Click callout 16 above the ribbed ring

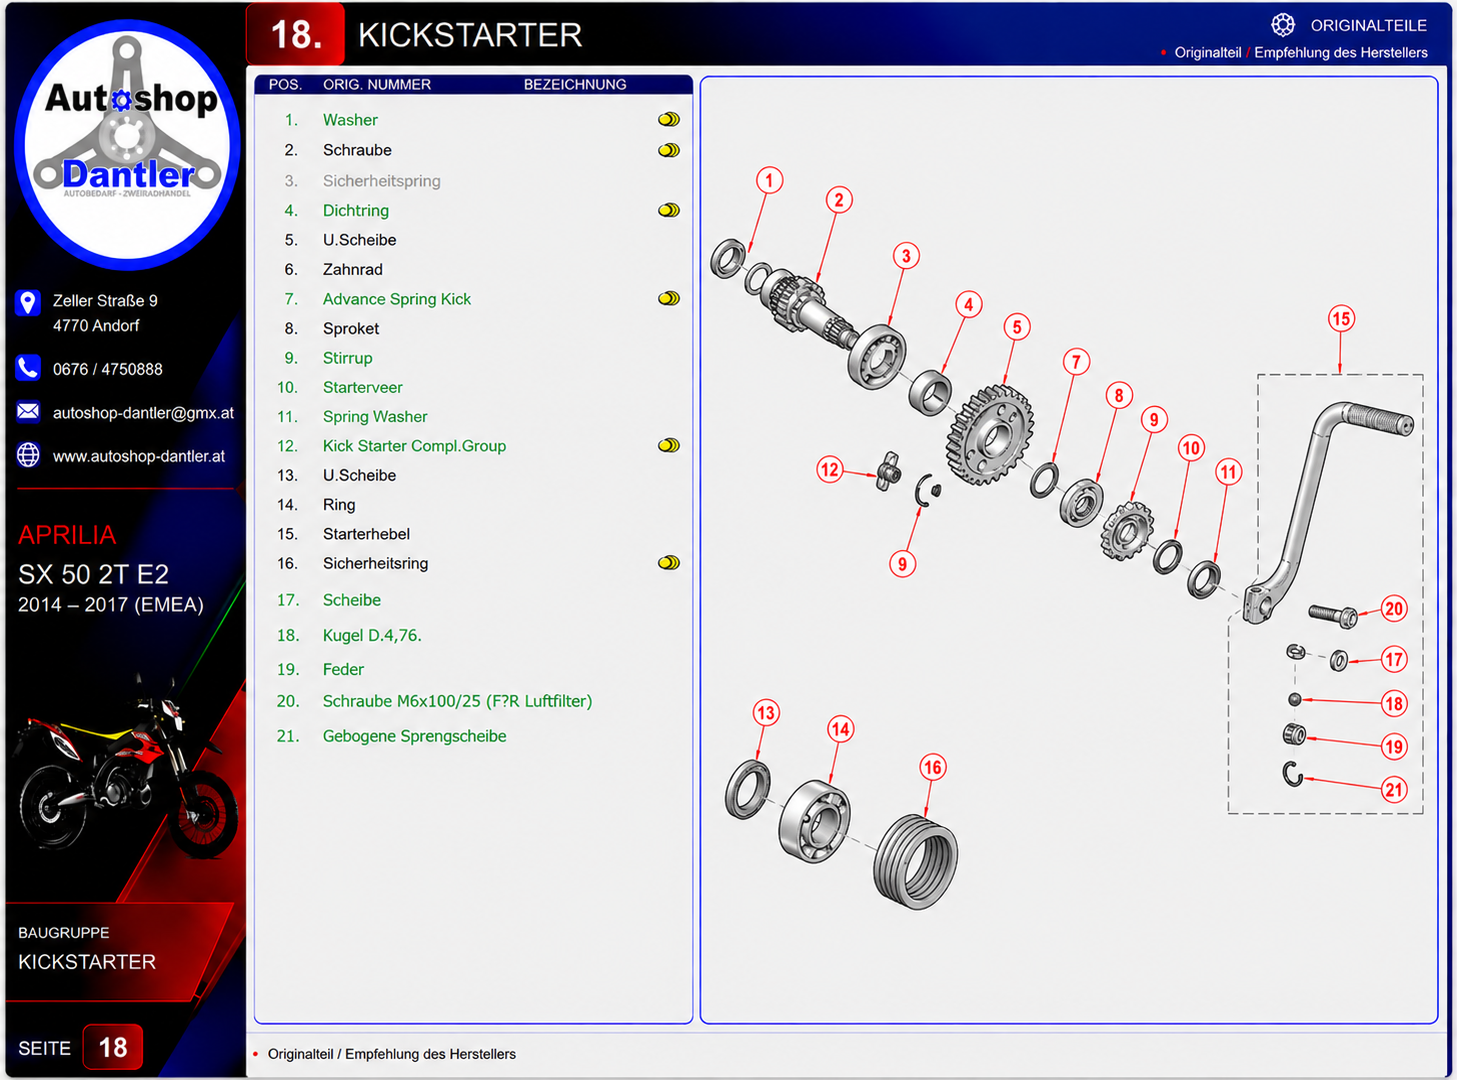click(933, 768)
